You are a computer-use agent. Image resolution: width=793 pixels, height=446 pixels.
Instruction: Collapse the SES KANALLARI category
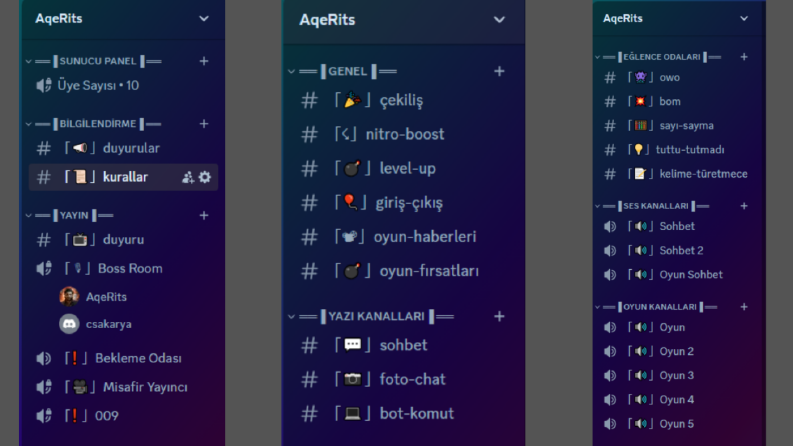coord(597,206)
